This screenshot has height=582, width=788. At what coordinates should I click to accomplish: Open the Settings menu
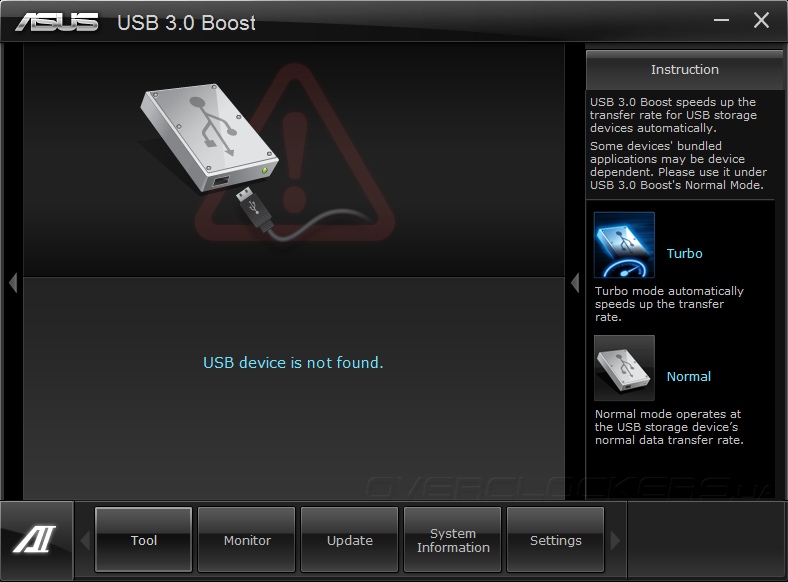[556, 540]
